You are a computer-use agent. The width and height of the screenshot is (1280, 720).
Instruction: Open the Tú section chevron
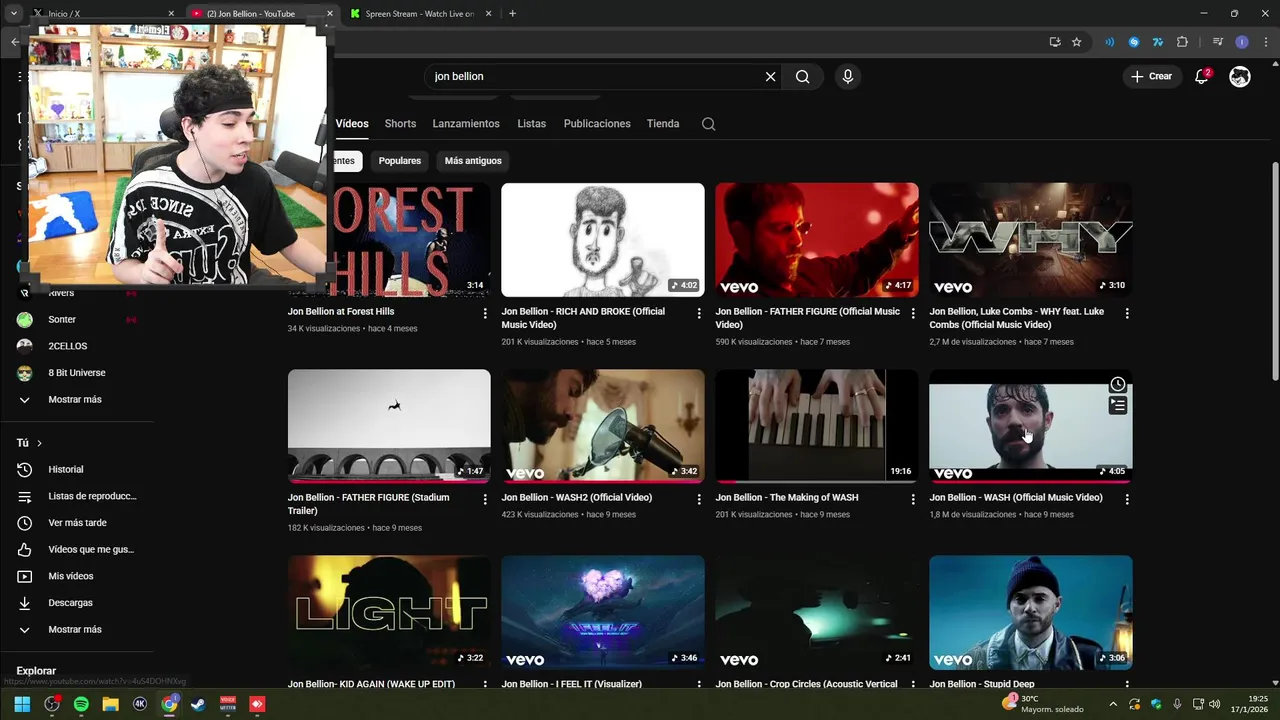coord(39,443)
